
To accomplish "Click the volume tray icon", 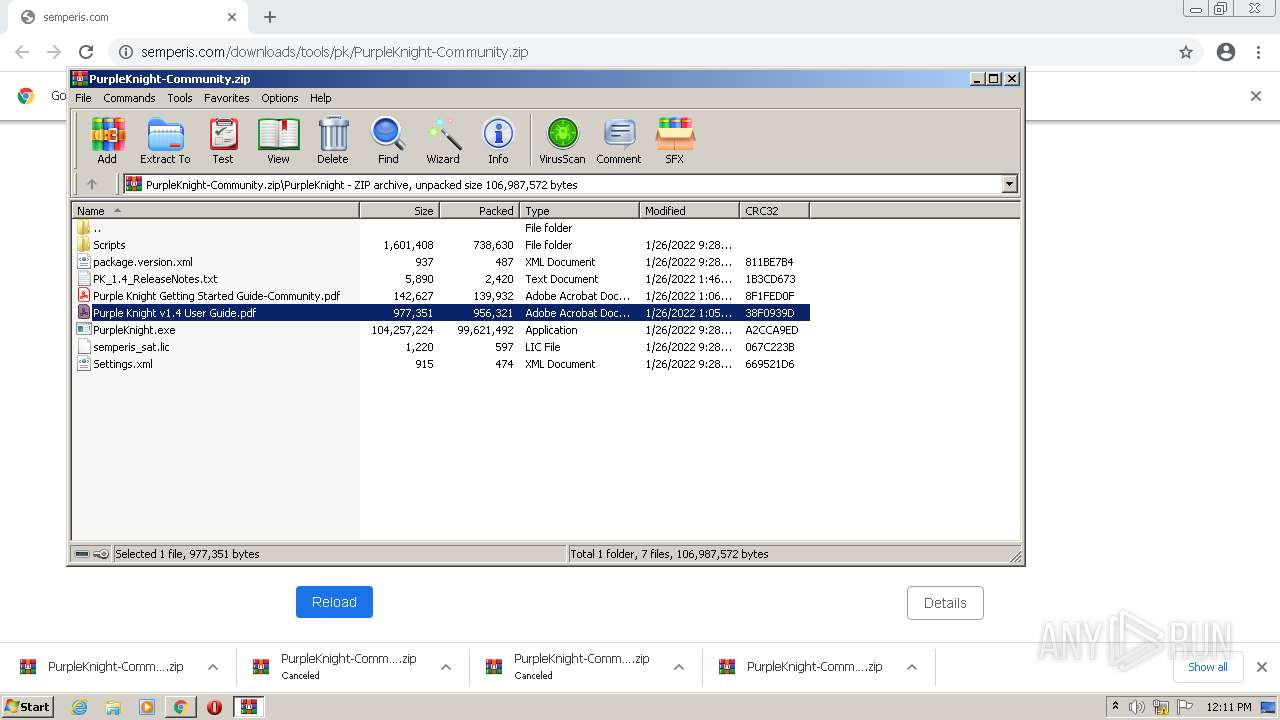I will pos(1137,707).
